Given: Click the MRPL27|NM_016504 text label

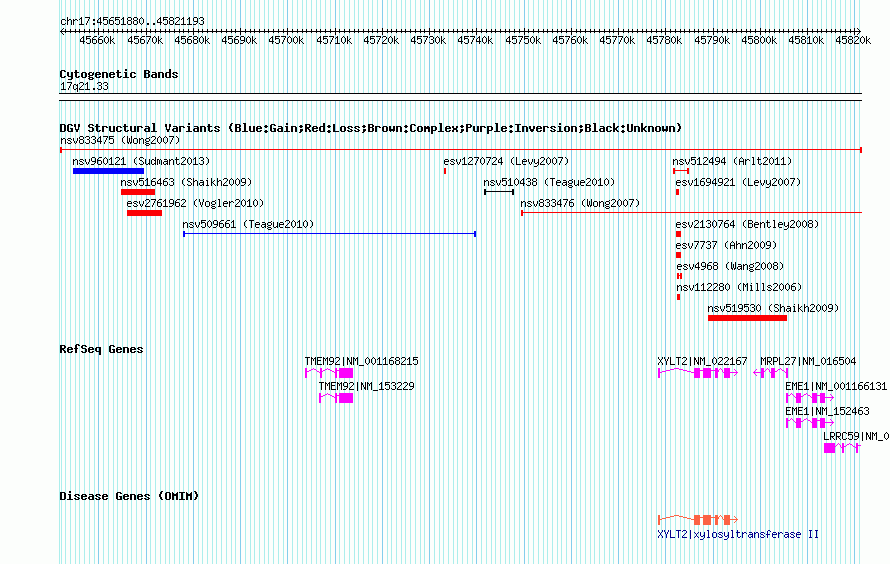Looking at the screenshot, I should [808, 361].
